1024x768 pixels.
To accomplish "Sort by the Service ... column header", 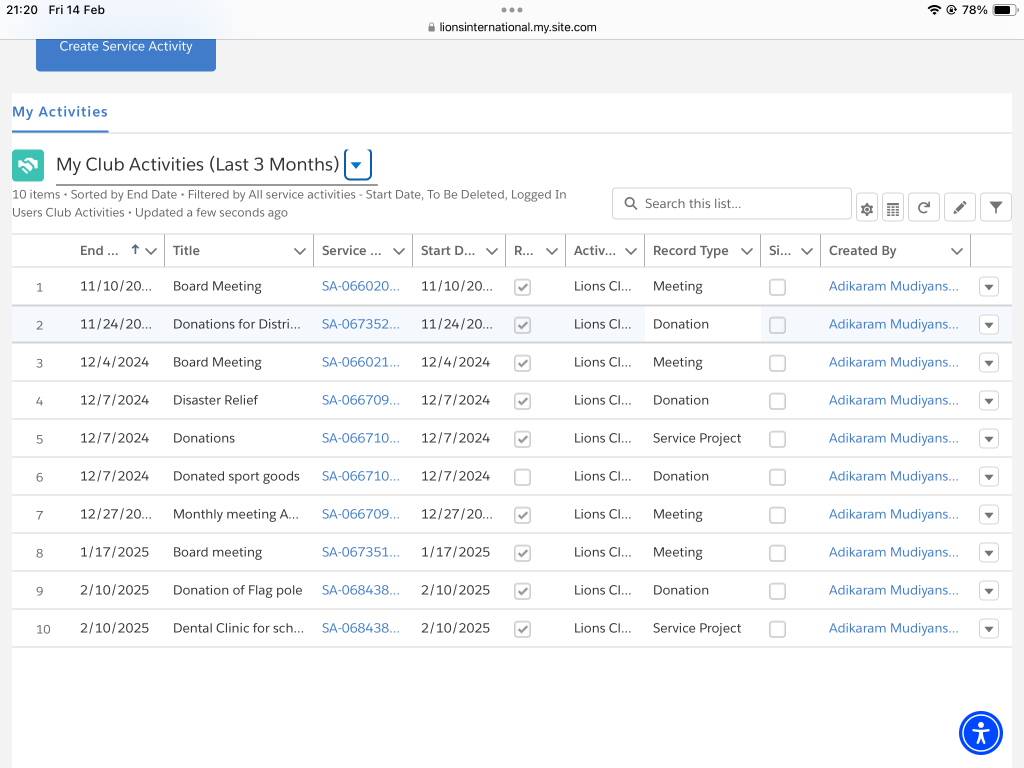I will tap(351, 251).
